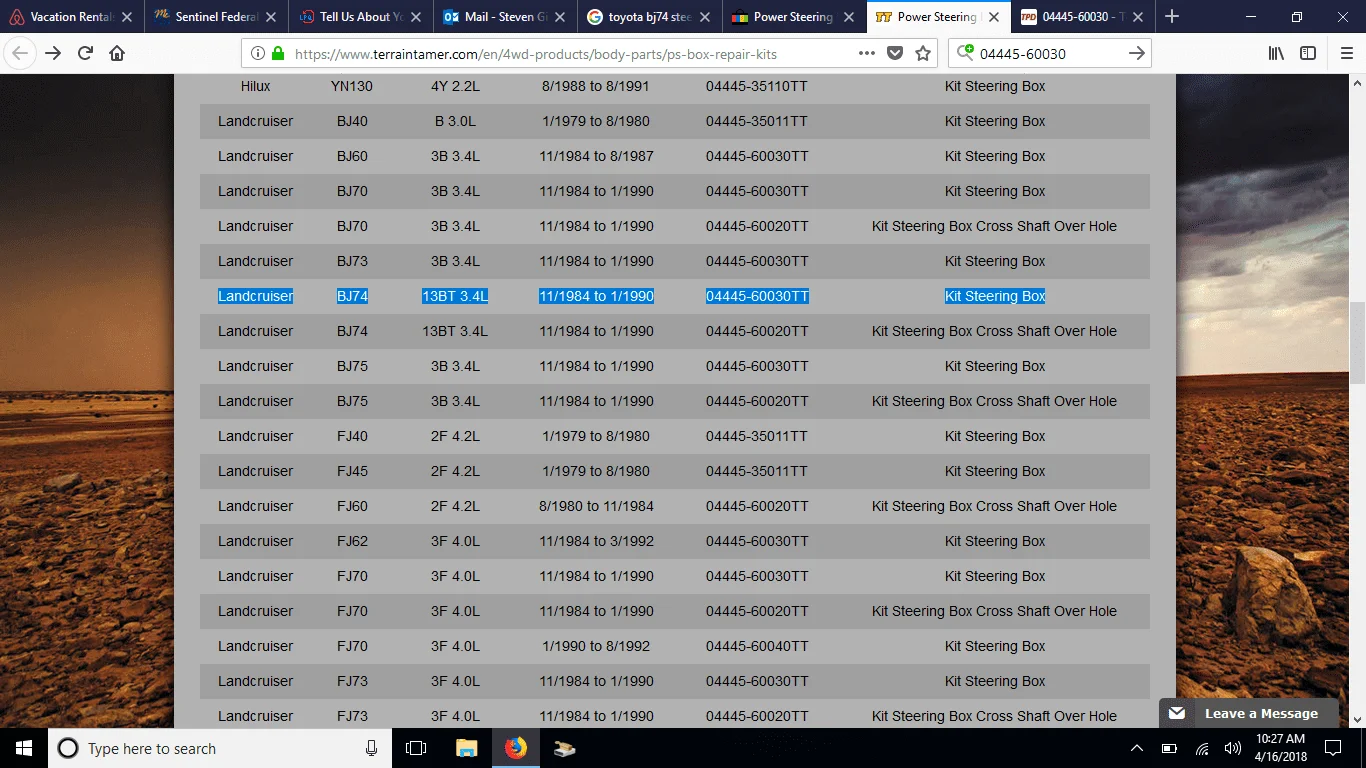
Task: Switch to the toyota bj74 search tab
Action: tap(648, 17)
